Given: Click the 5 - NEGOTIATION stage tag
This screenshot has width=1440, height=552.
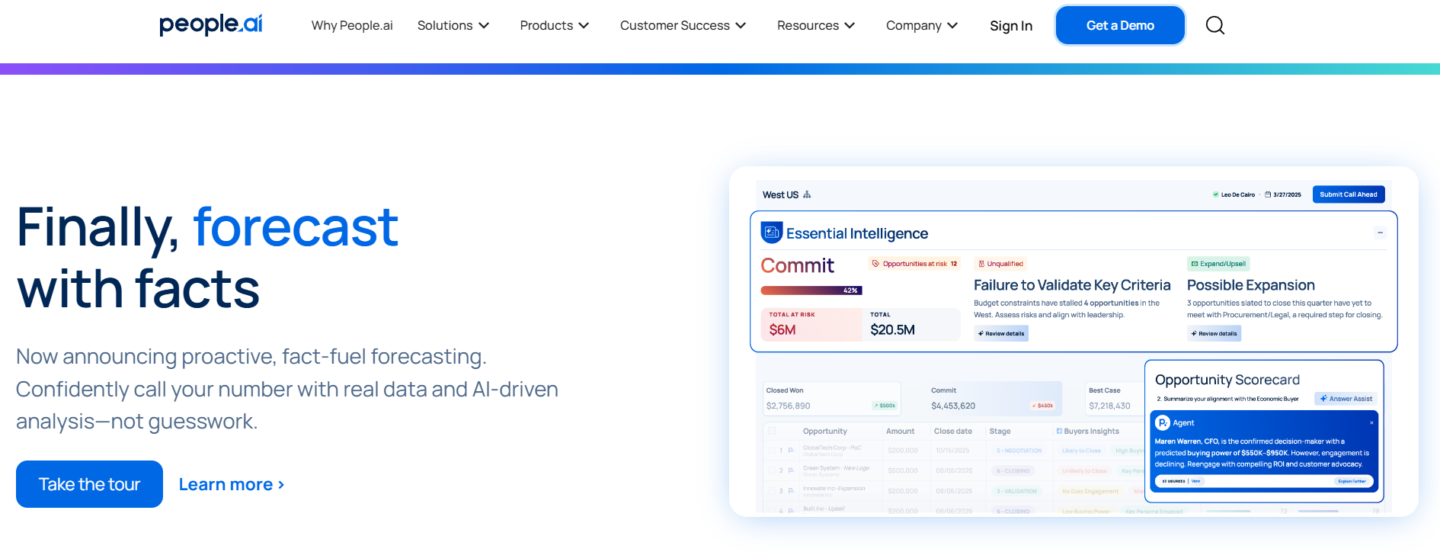Looking at the screenshot, I should (x=1018, y=451).
